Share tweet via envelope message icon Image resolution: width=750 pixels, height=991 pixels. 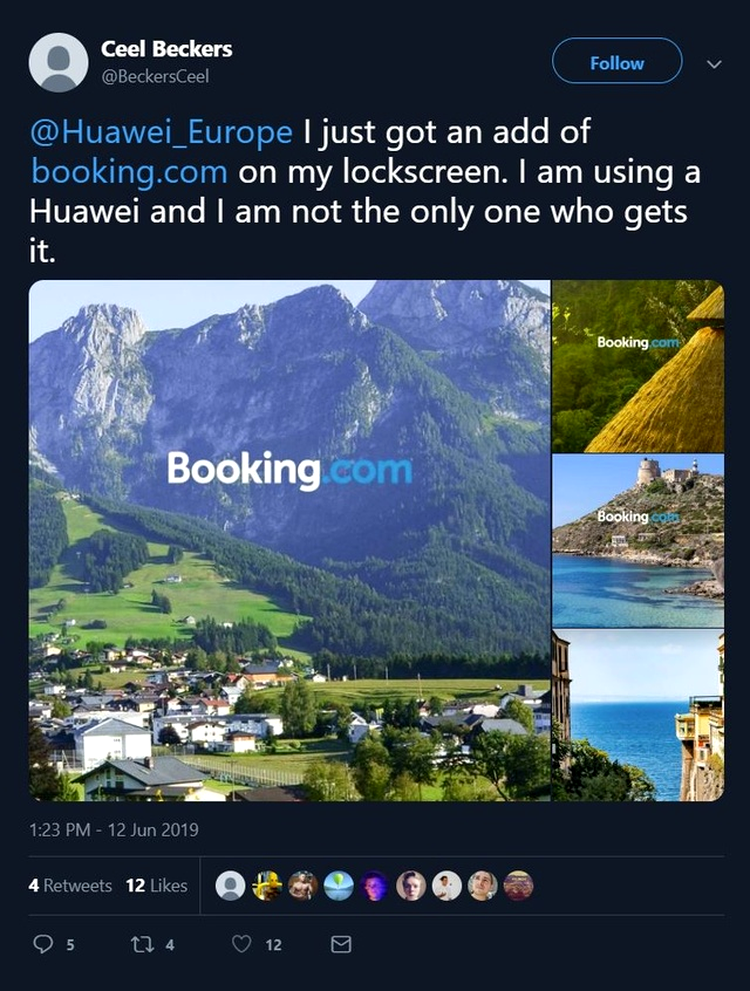(x=341, y=944)
